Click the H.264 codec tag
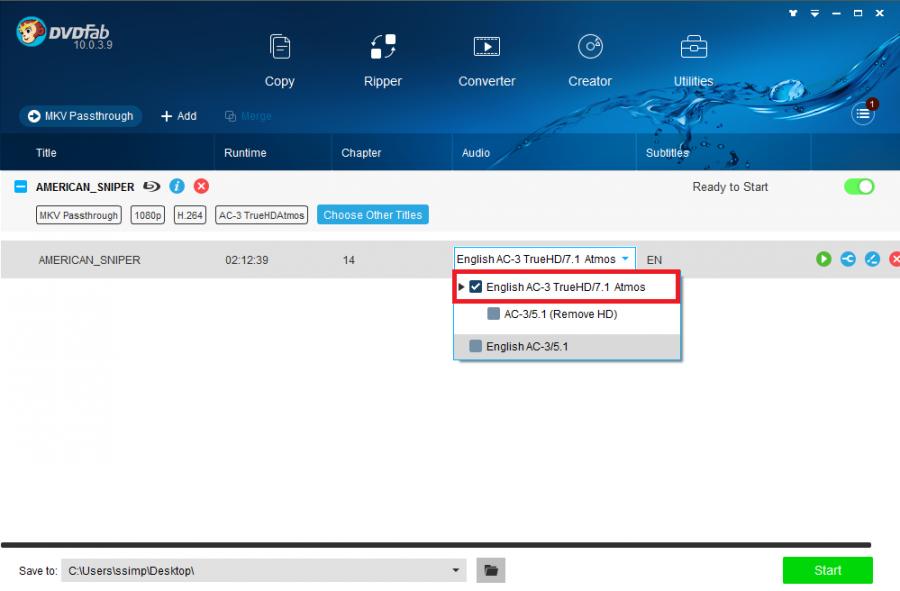Viewport: 900px width, 591px height. 189,215
